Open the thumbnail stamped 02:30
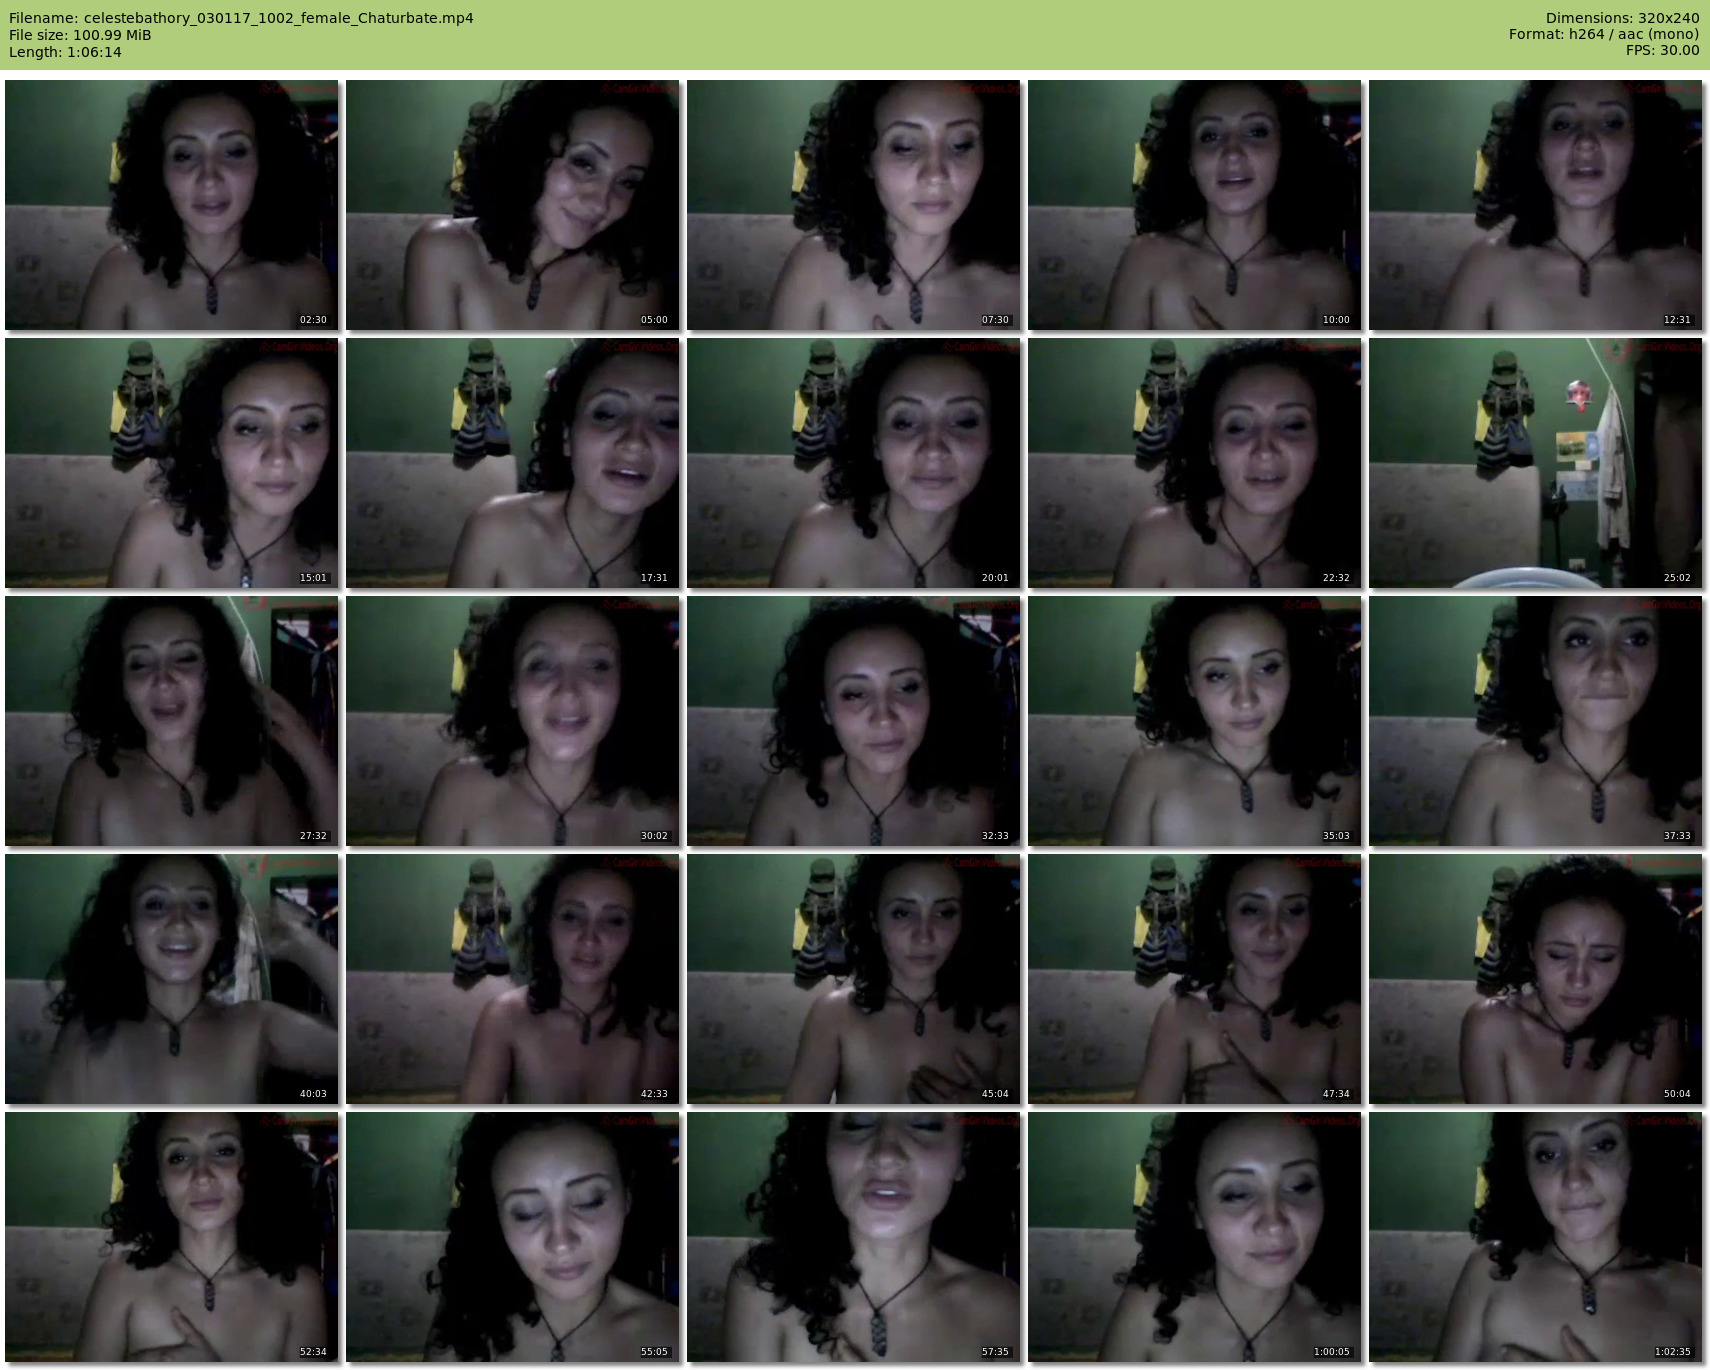The image size is (1710, 1370). [172, 205]
